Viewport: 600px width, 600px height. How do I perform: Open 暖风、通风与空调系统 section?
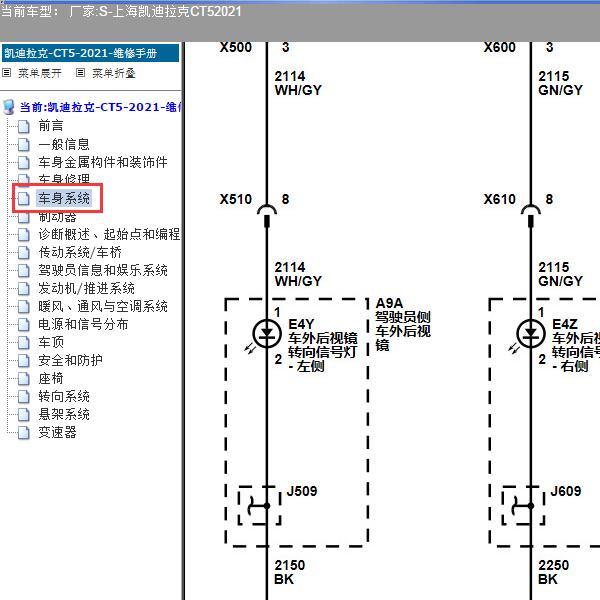[x=103, y=306]
